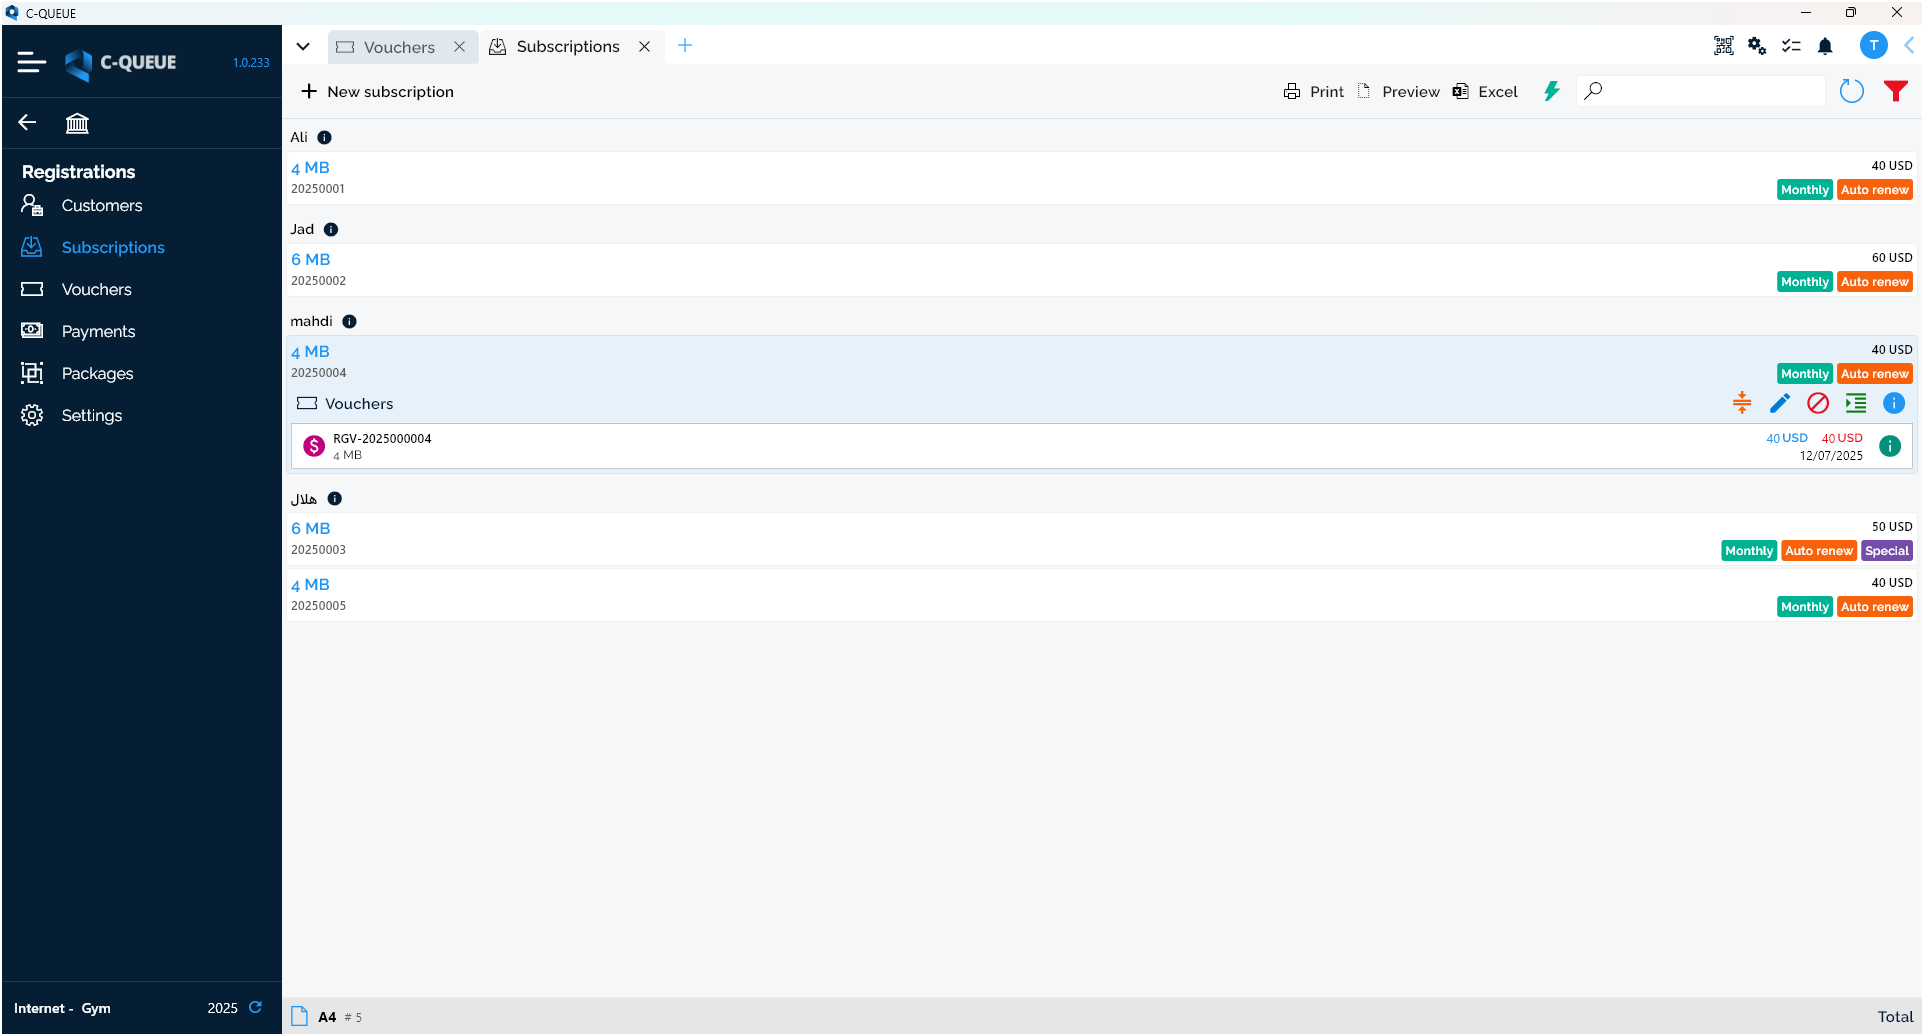Image resolution: width=1924 pixels, height=1036 pixels.
Task: Show info for customer Ali
Action: (x=324, y=137)
